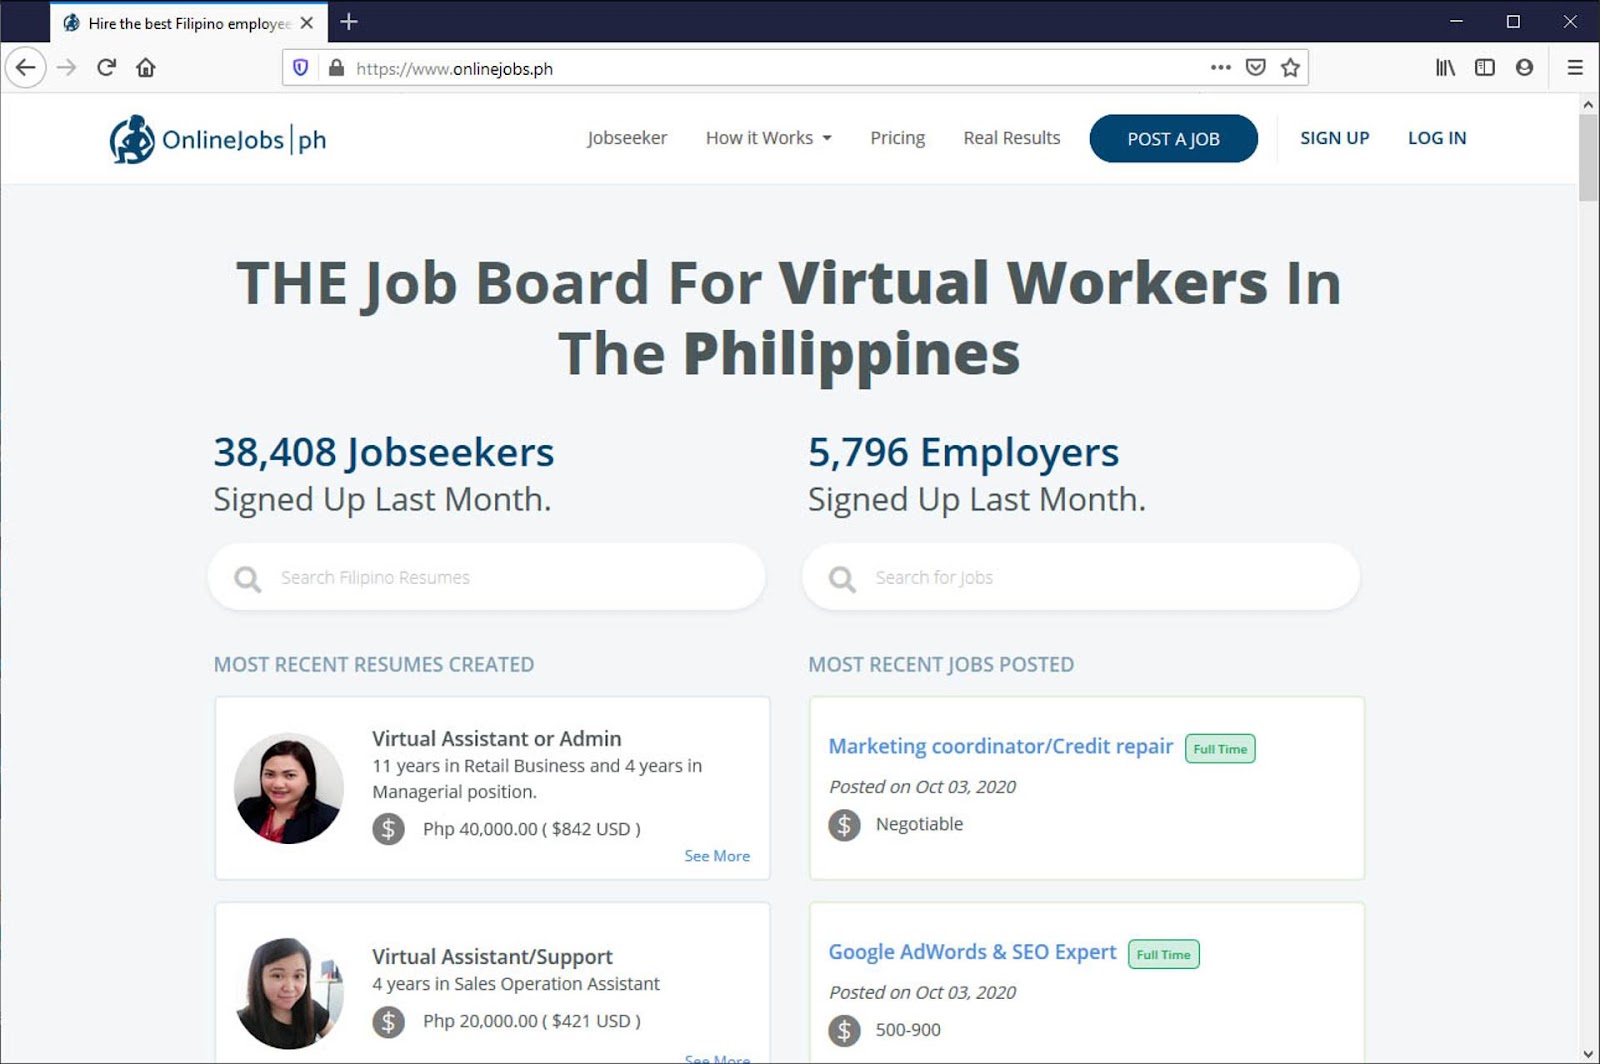
Task: Click Virtual Assistant or Admin profile photo
Action: click(289, 788)
